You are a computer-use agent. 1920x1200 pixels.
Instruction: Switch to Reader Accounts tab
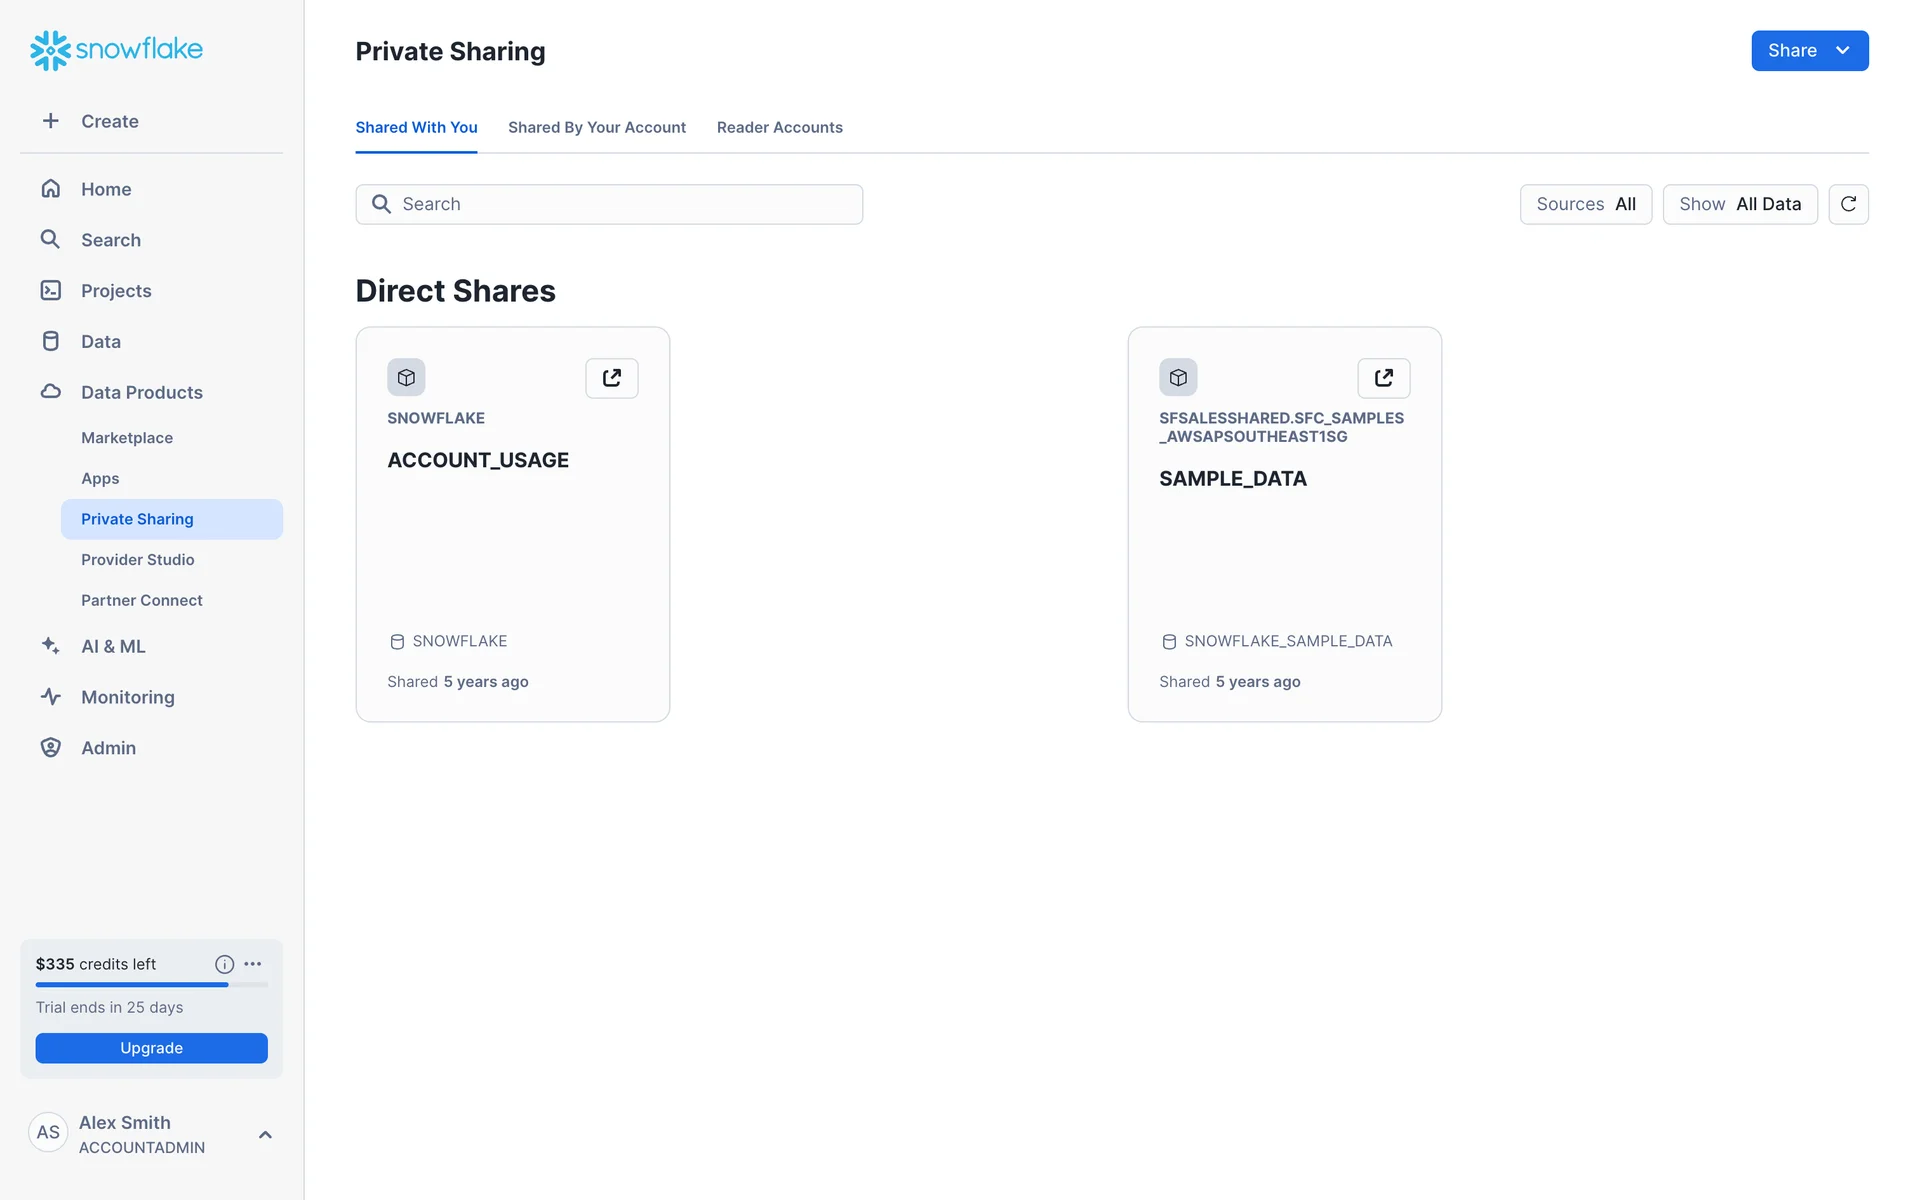[x=779, y=127]
